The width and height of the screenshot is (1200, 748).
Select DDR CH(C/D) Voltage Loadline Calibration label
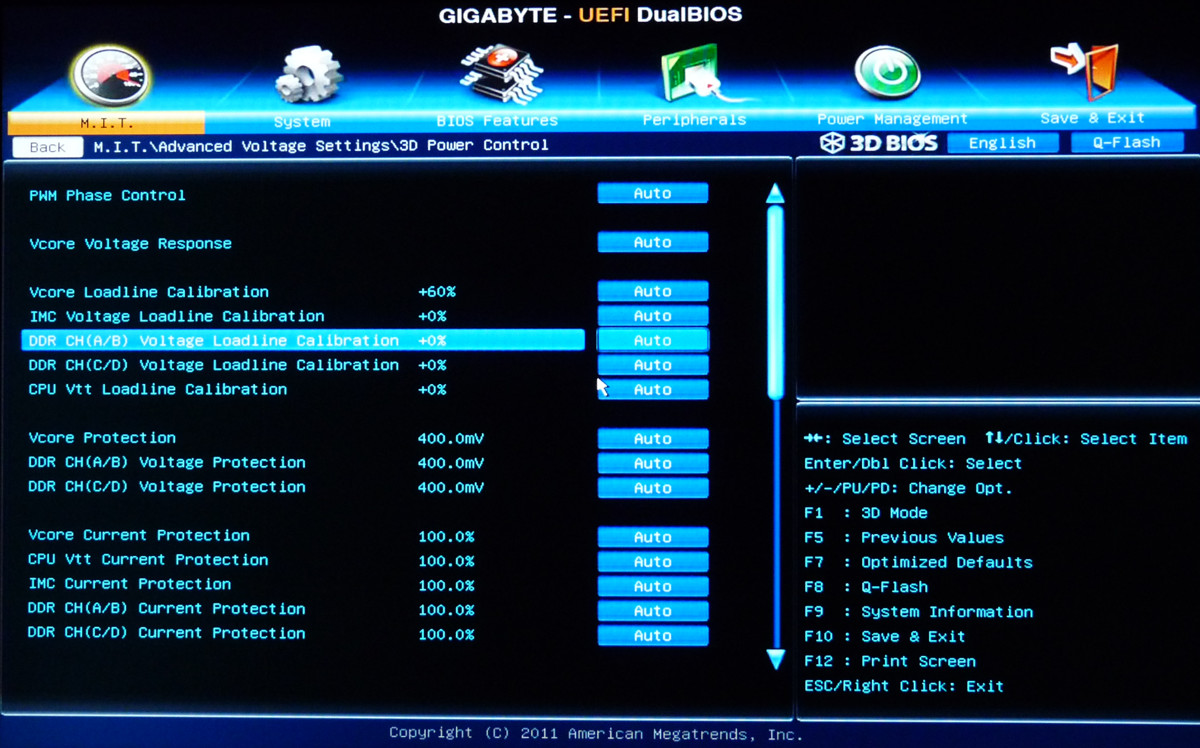pyautogui.click(x=213, y=365)
